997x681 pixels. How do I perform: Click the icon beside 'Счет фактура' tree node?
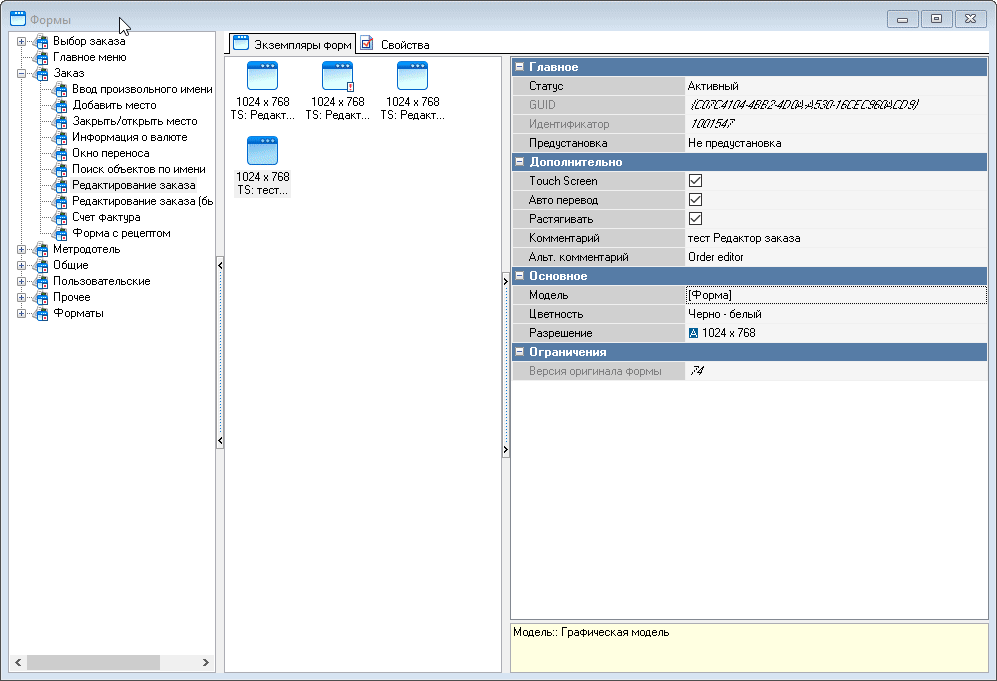pyautogui.click(x=60, y=217)
